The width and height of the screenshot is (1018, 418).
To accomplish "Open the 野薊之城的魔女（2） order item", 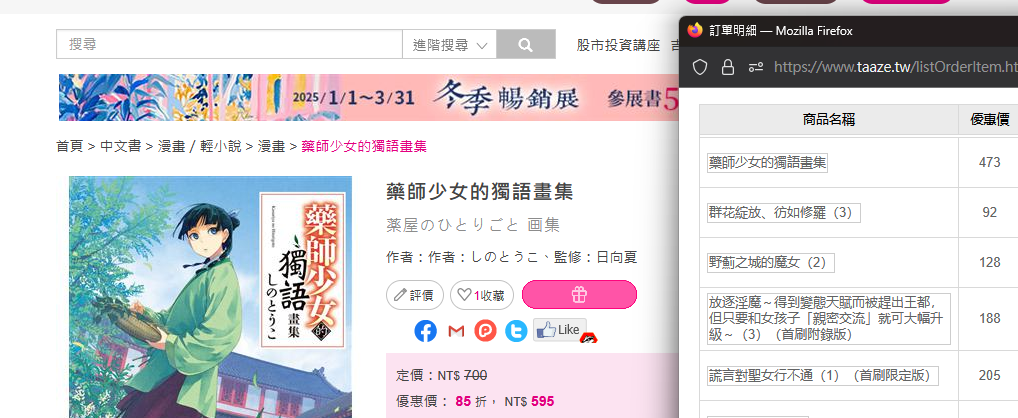I will pyautogui.click(x=771, y=263).
